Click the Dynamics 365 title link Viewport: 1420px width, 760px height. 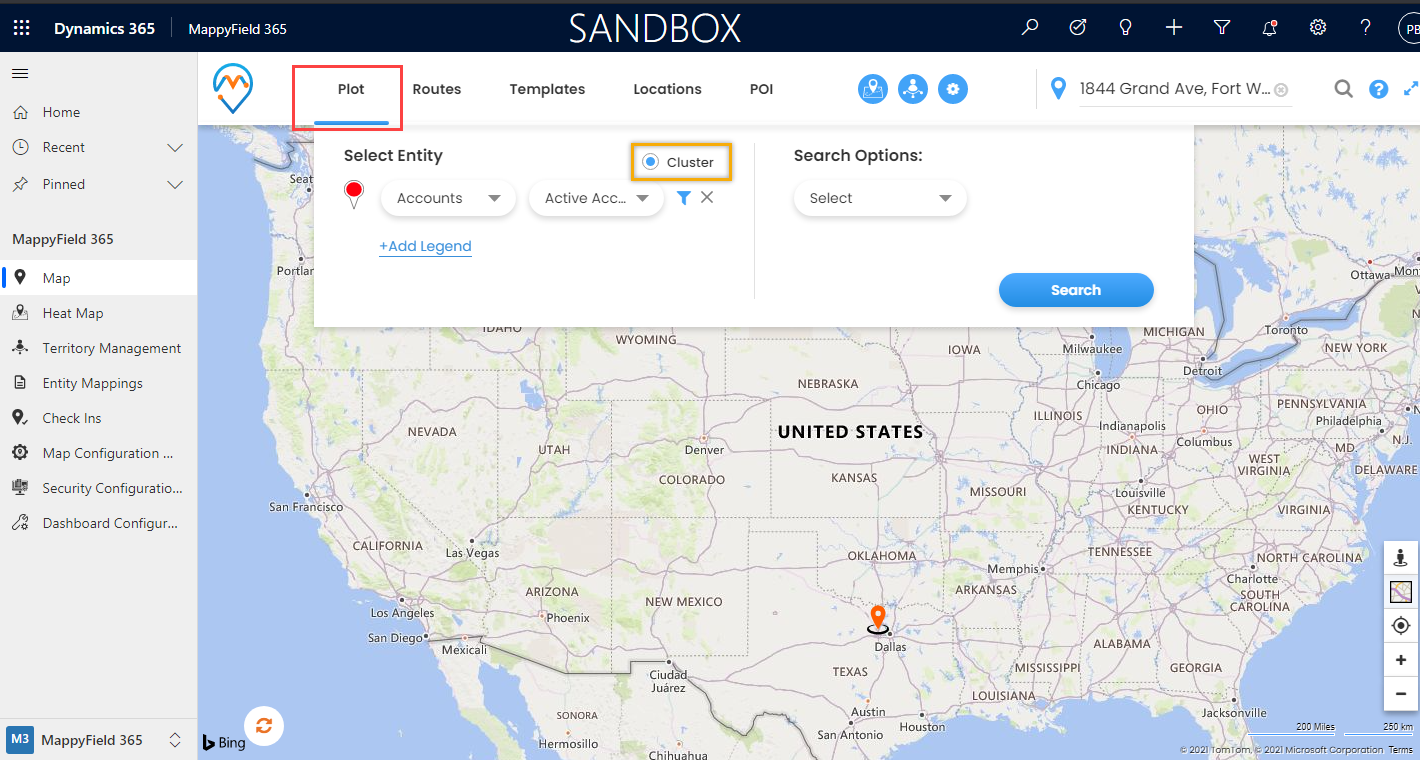(x=104, y=28)
